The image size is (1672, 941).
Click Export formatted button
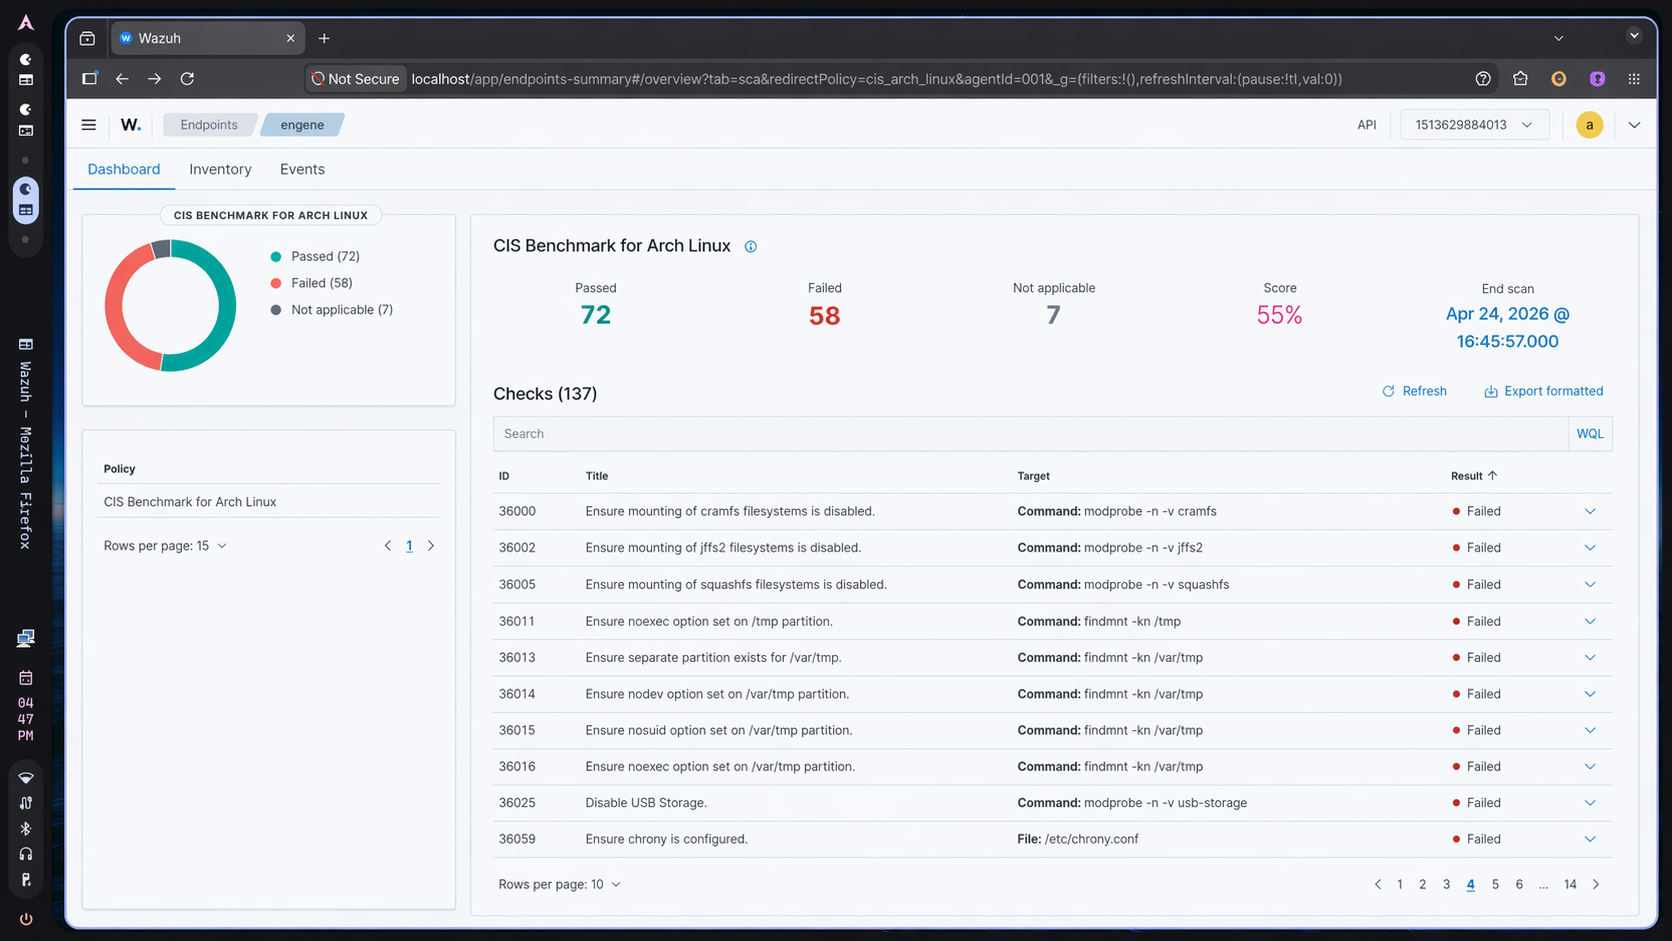1543,391
